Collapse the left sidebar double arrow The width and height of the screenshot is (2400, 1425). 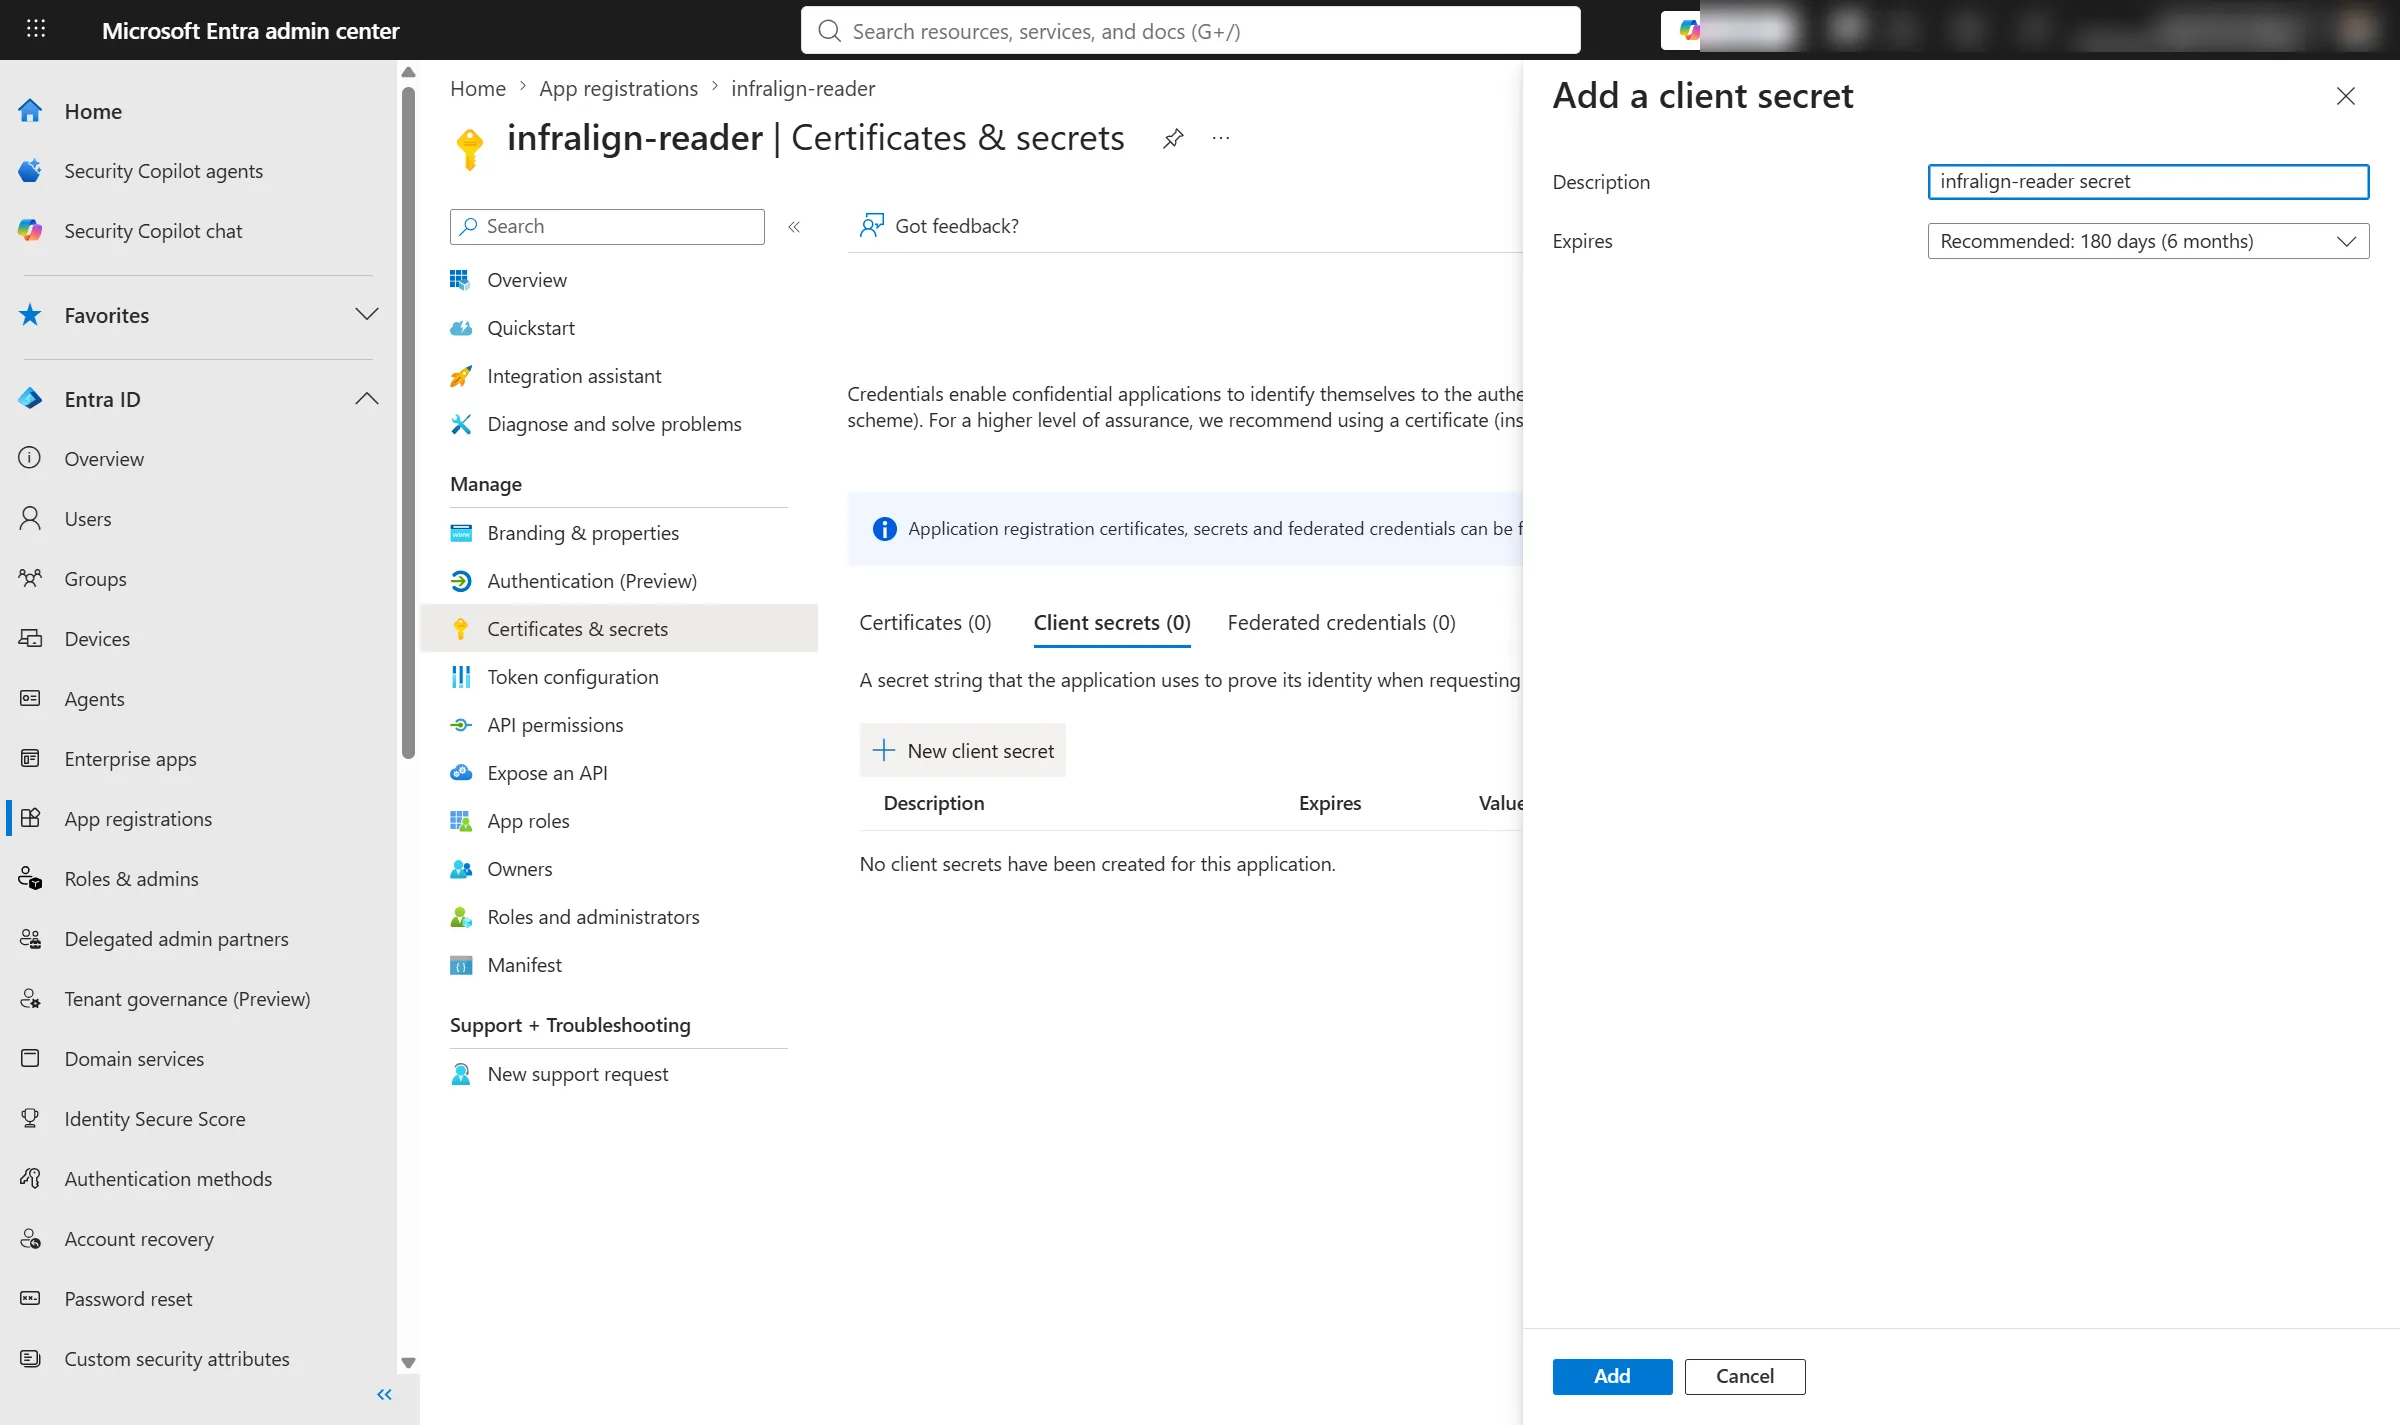tap(384, 1394)
